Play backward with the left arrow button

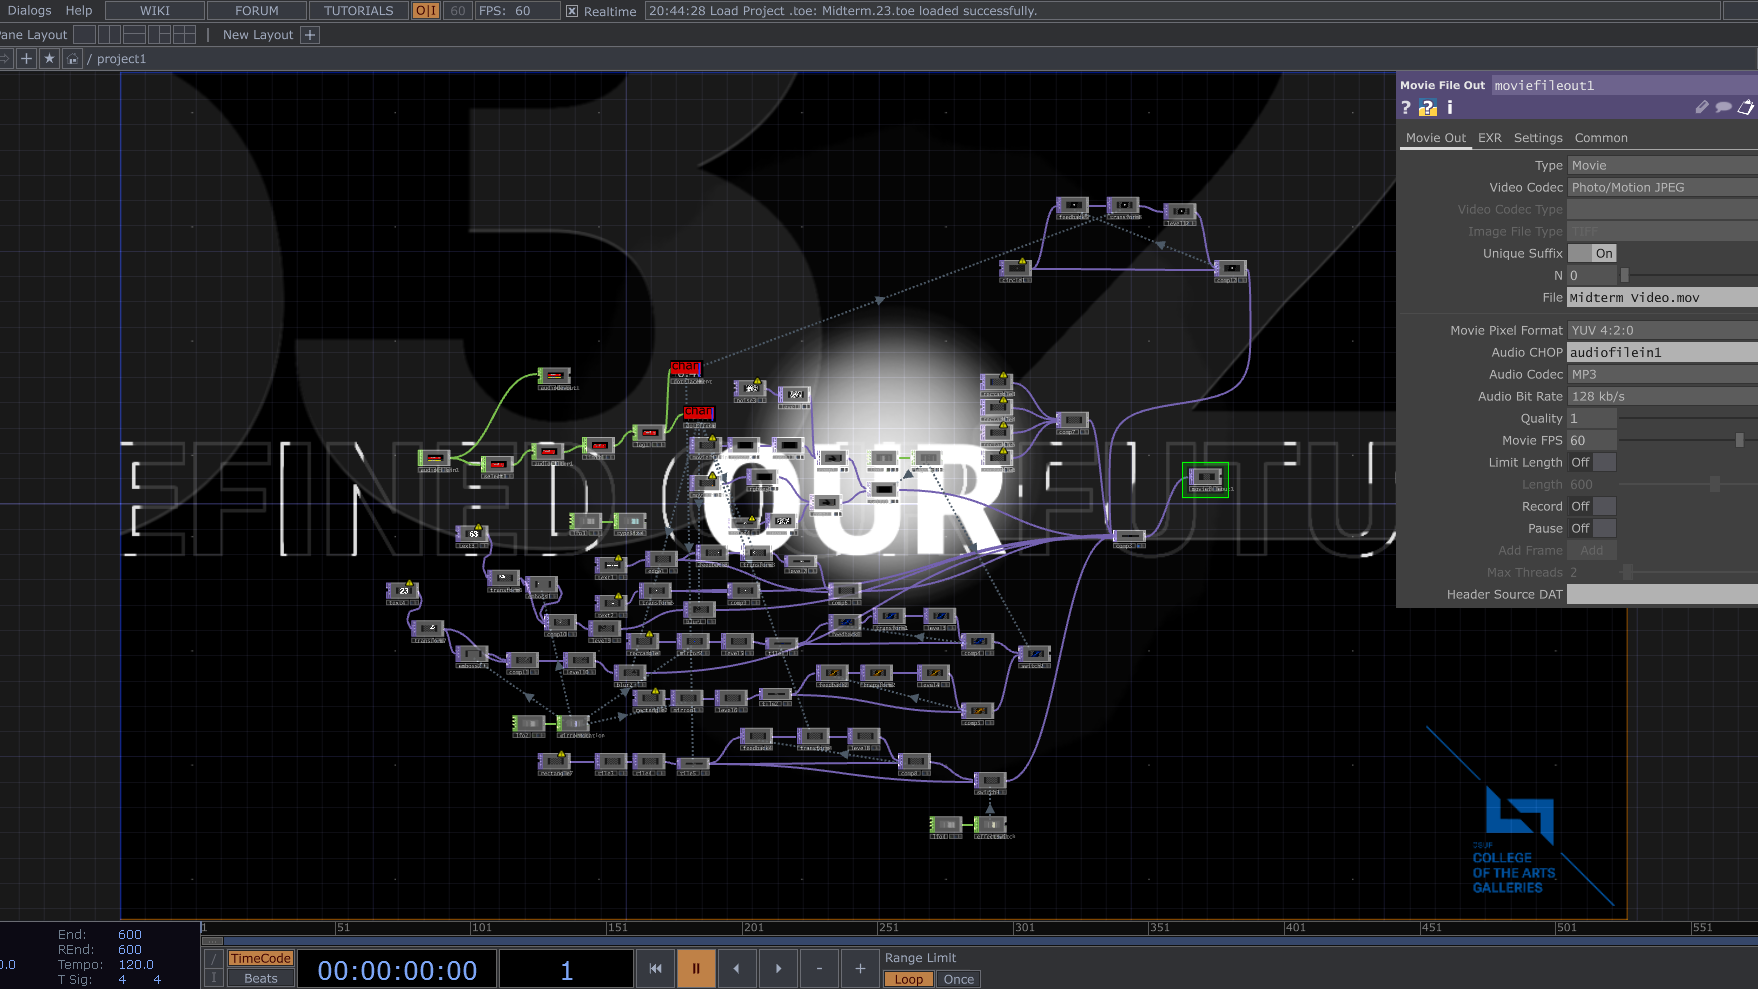tap(737, 968)
